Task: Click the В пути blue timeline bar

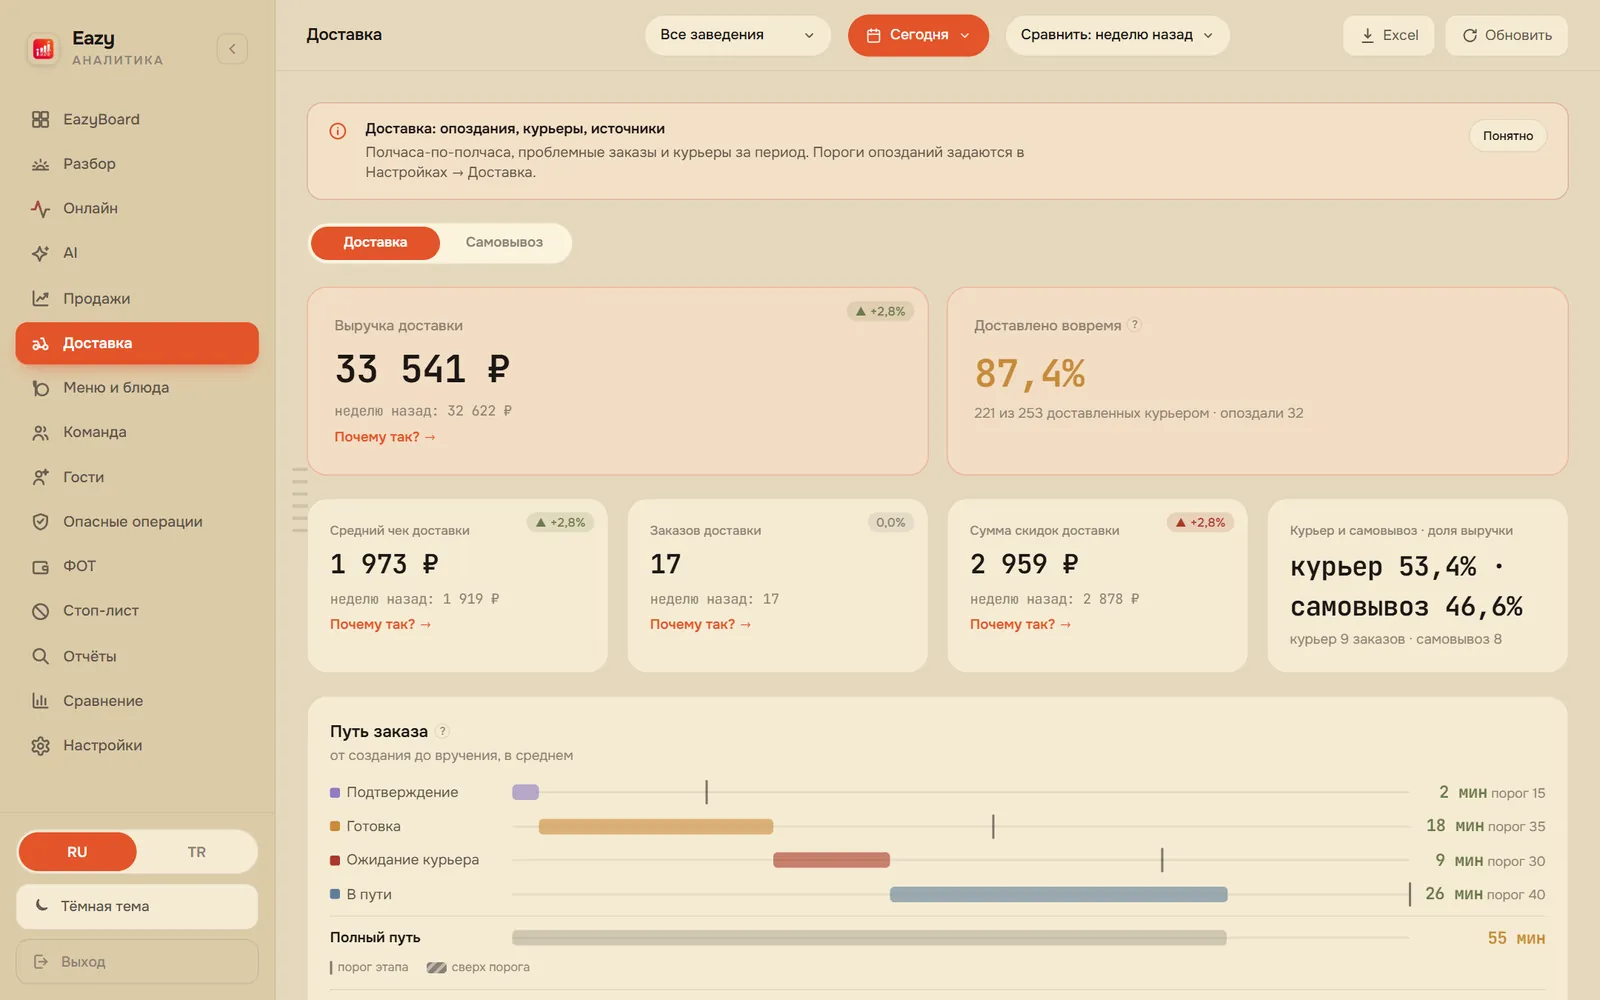Action: click(1059, 894)
